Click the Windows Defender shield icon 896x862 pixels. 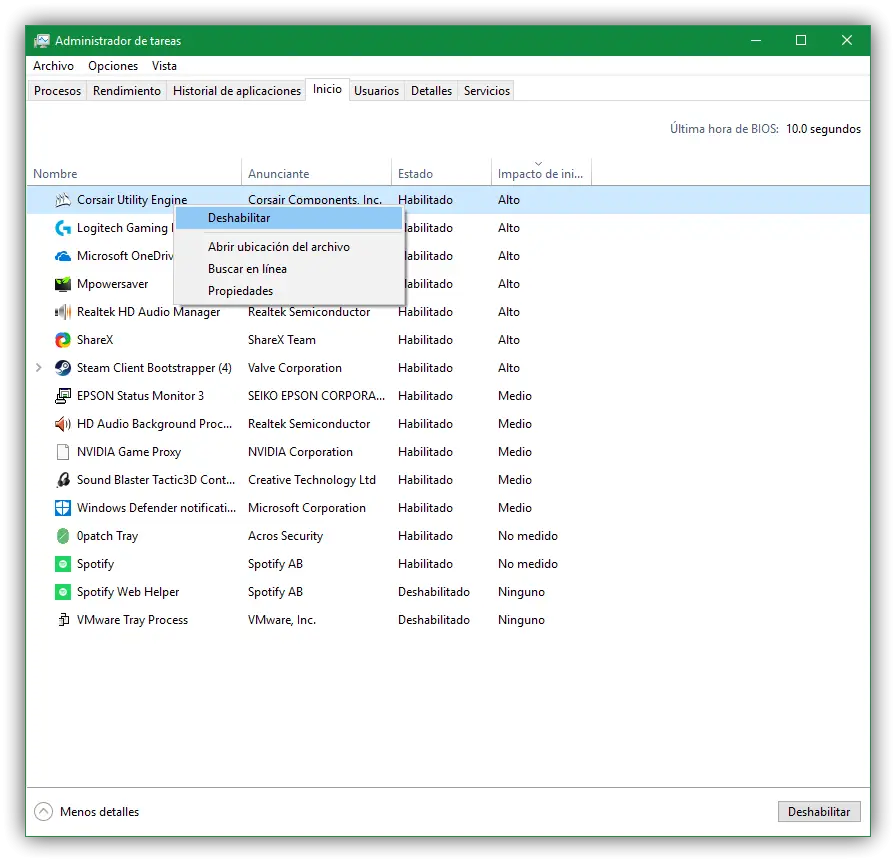[x=63, y=508]
